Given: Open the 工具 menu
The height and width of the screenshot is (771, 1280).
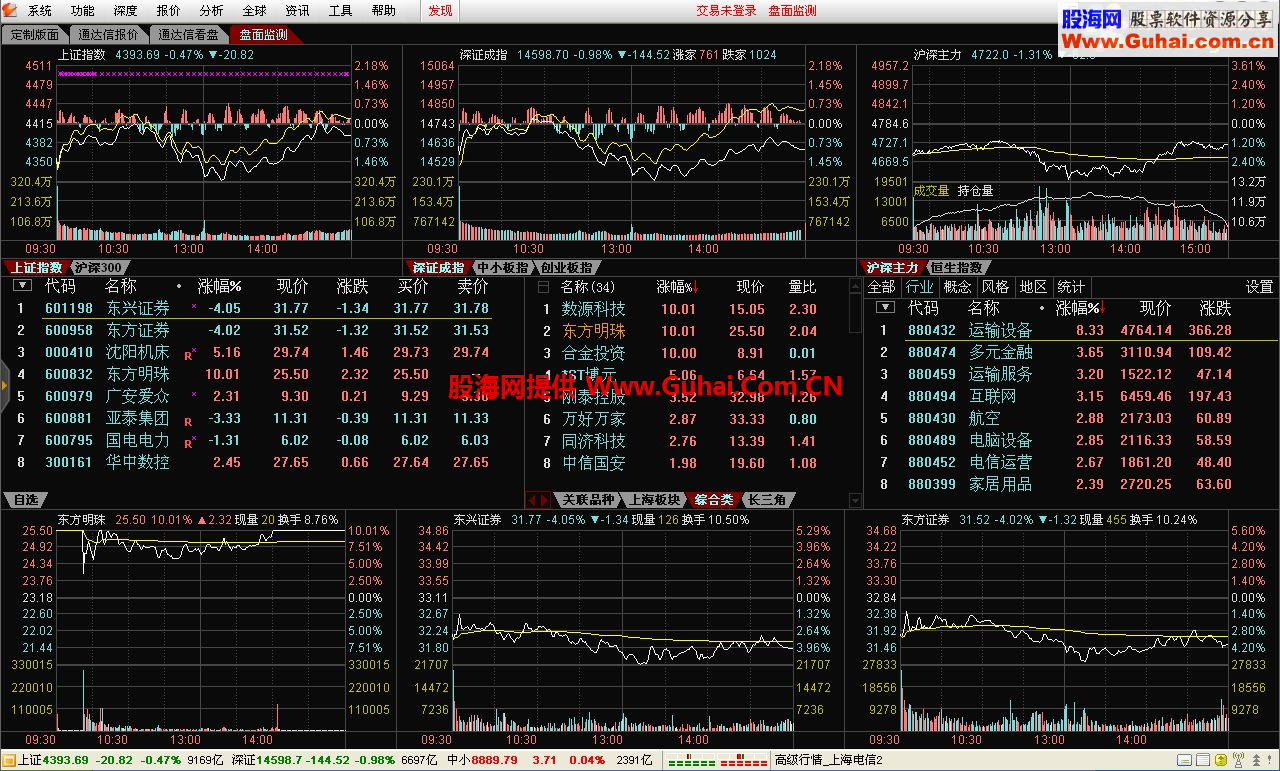Looking at the screenshot, I should 340,11.
